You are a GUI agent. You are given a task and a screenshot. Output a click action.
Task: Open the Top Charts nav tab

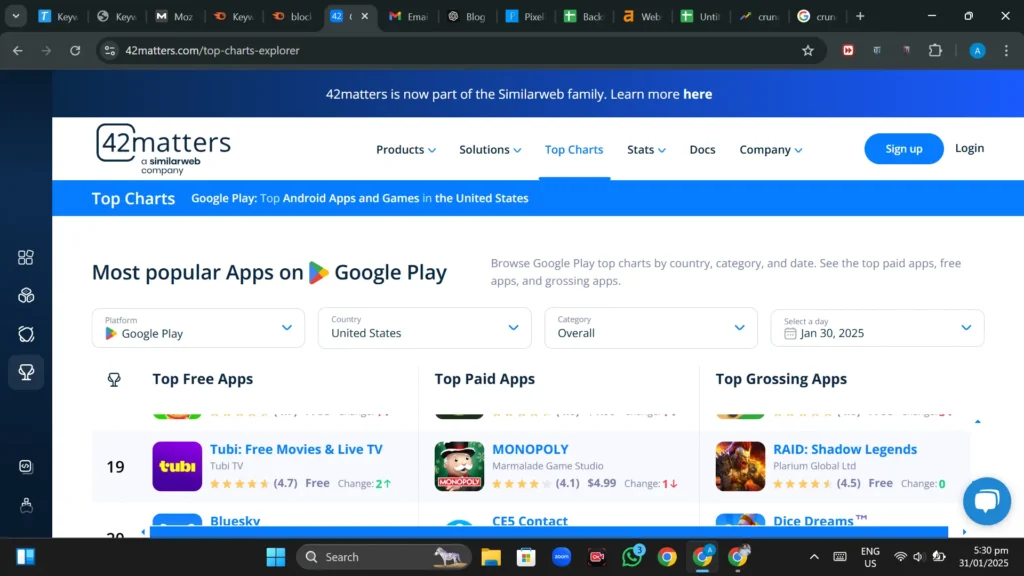pos(574,150)
